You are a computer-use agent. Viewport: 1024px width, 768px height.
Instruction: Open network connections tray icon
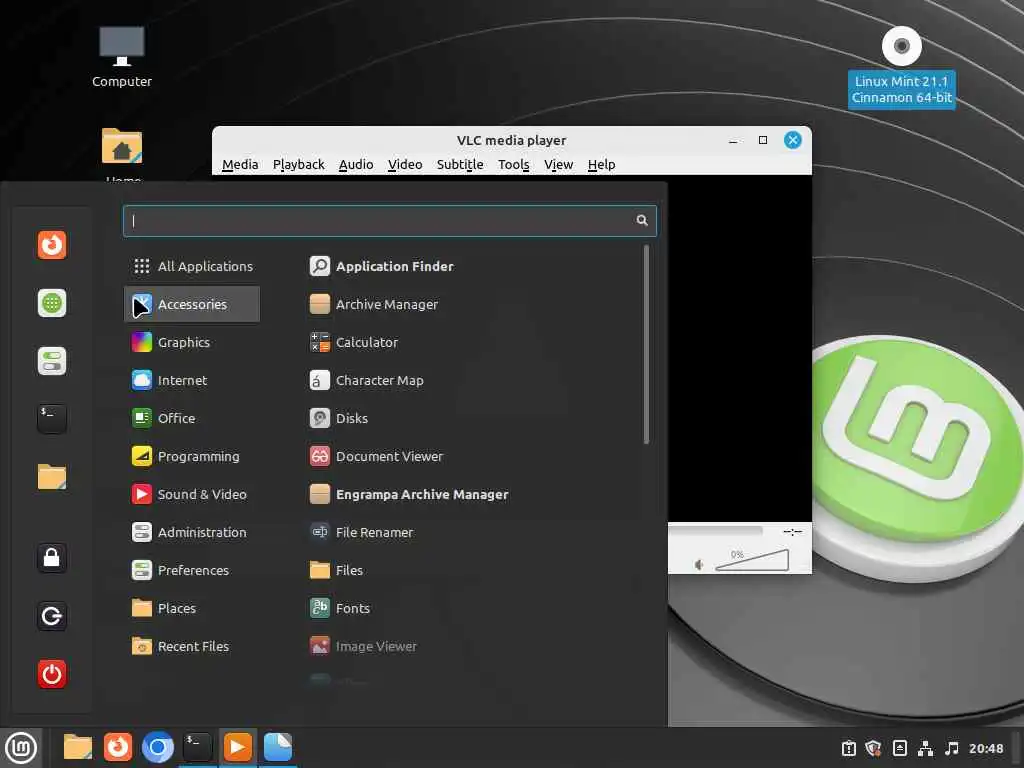pos(925,748)
